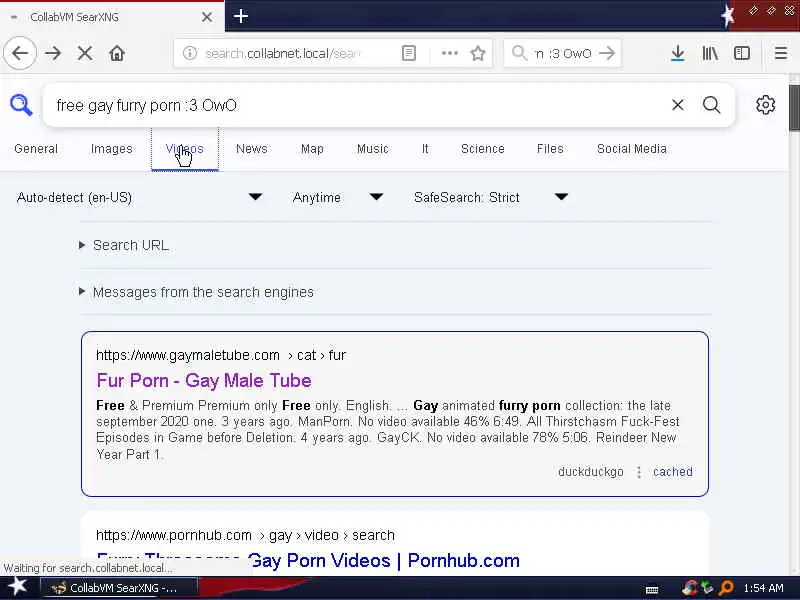800x600 pixels.
Task: Open the keyboard tray icon
Action: (652, 589)
